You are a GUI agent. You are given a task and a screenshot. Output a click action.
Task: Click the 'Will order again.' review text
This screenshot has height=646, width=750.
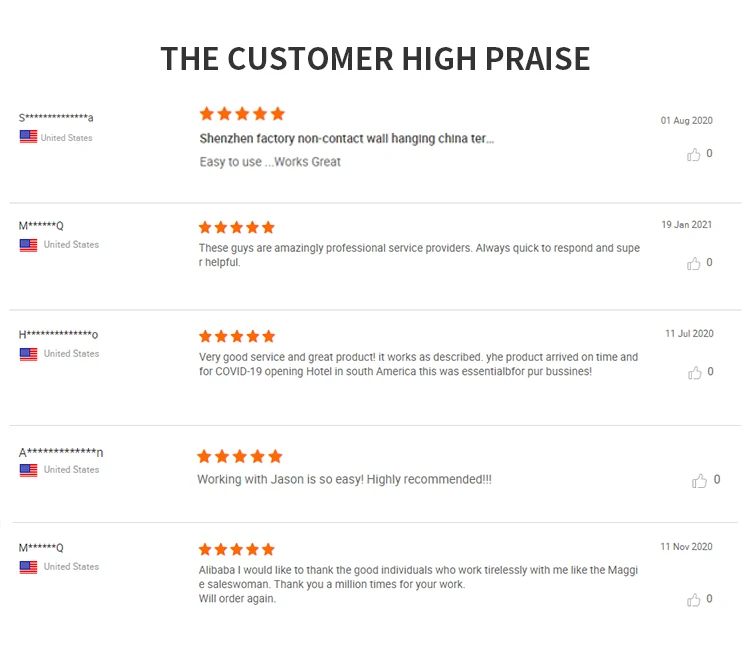point(237,598)
